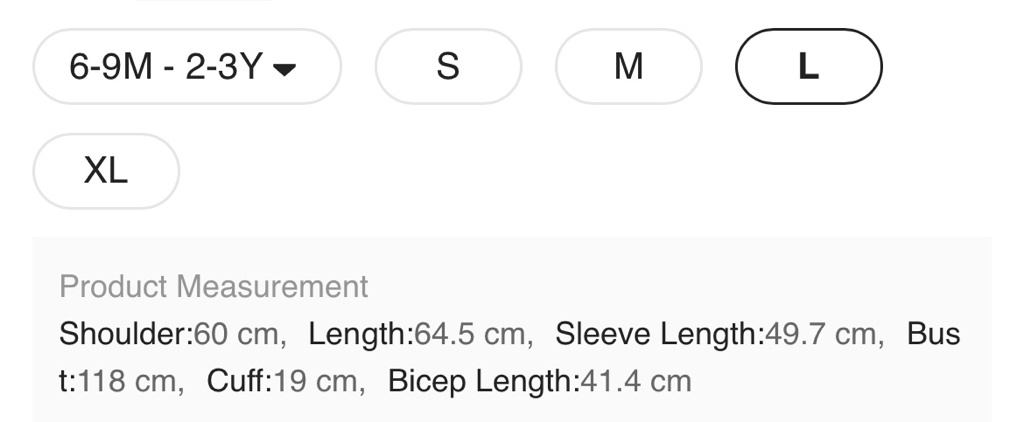Choose the M size option
Screen dimensions: 1024x422
point(628,67)
